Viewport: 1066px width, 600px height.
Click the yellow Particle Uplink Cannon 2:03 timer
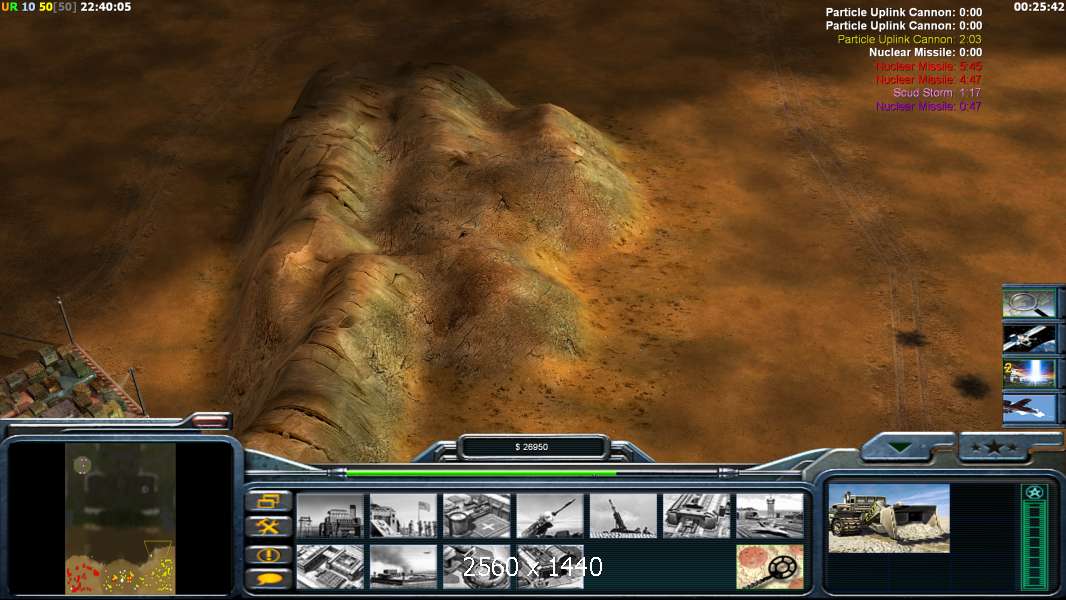click(x=909, y=39)
